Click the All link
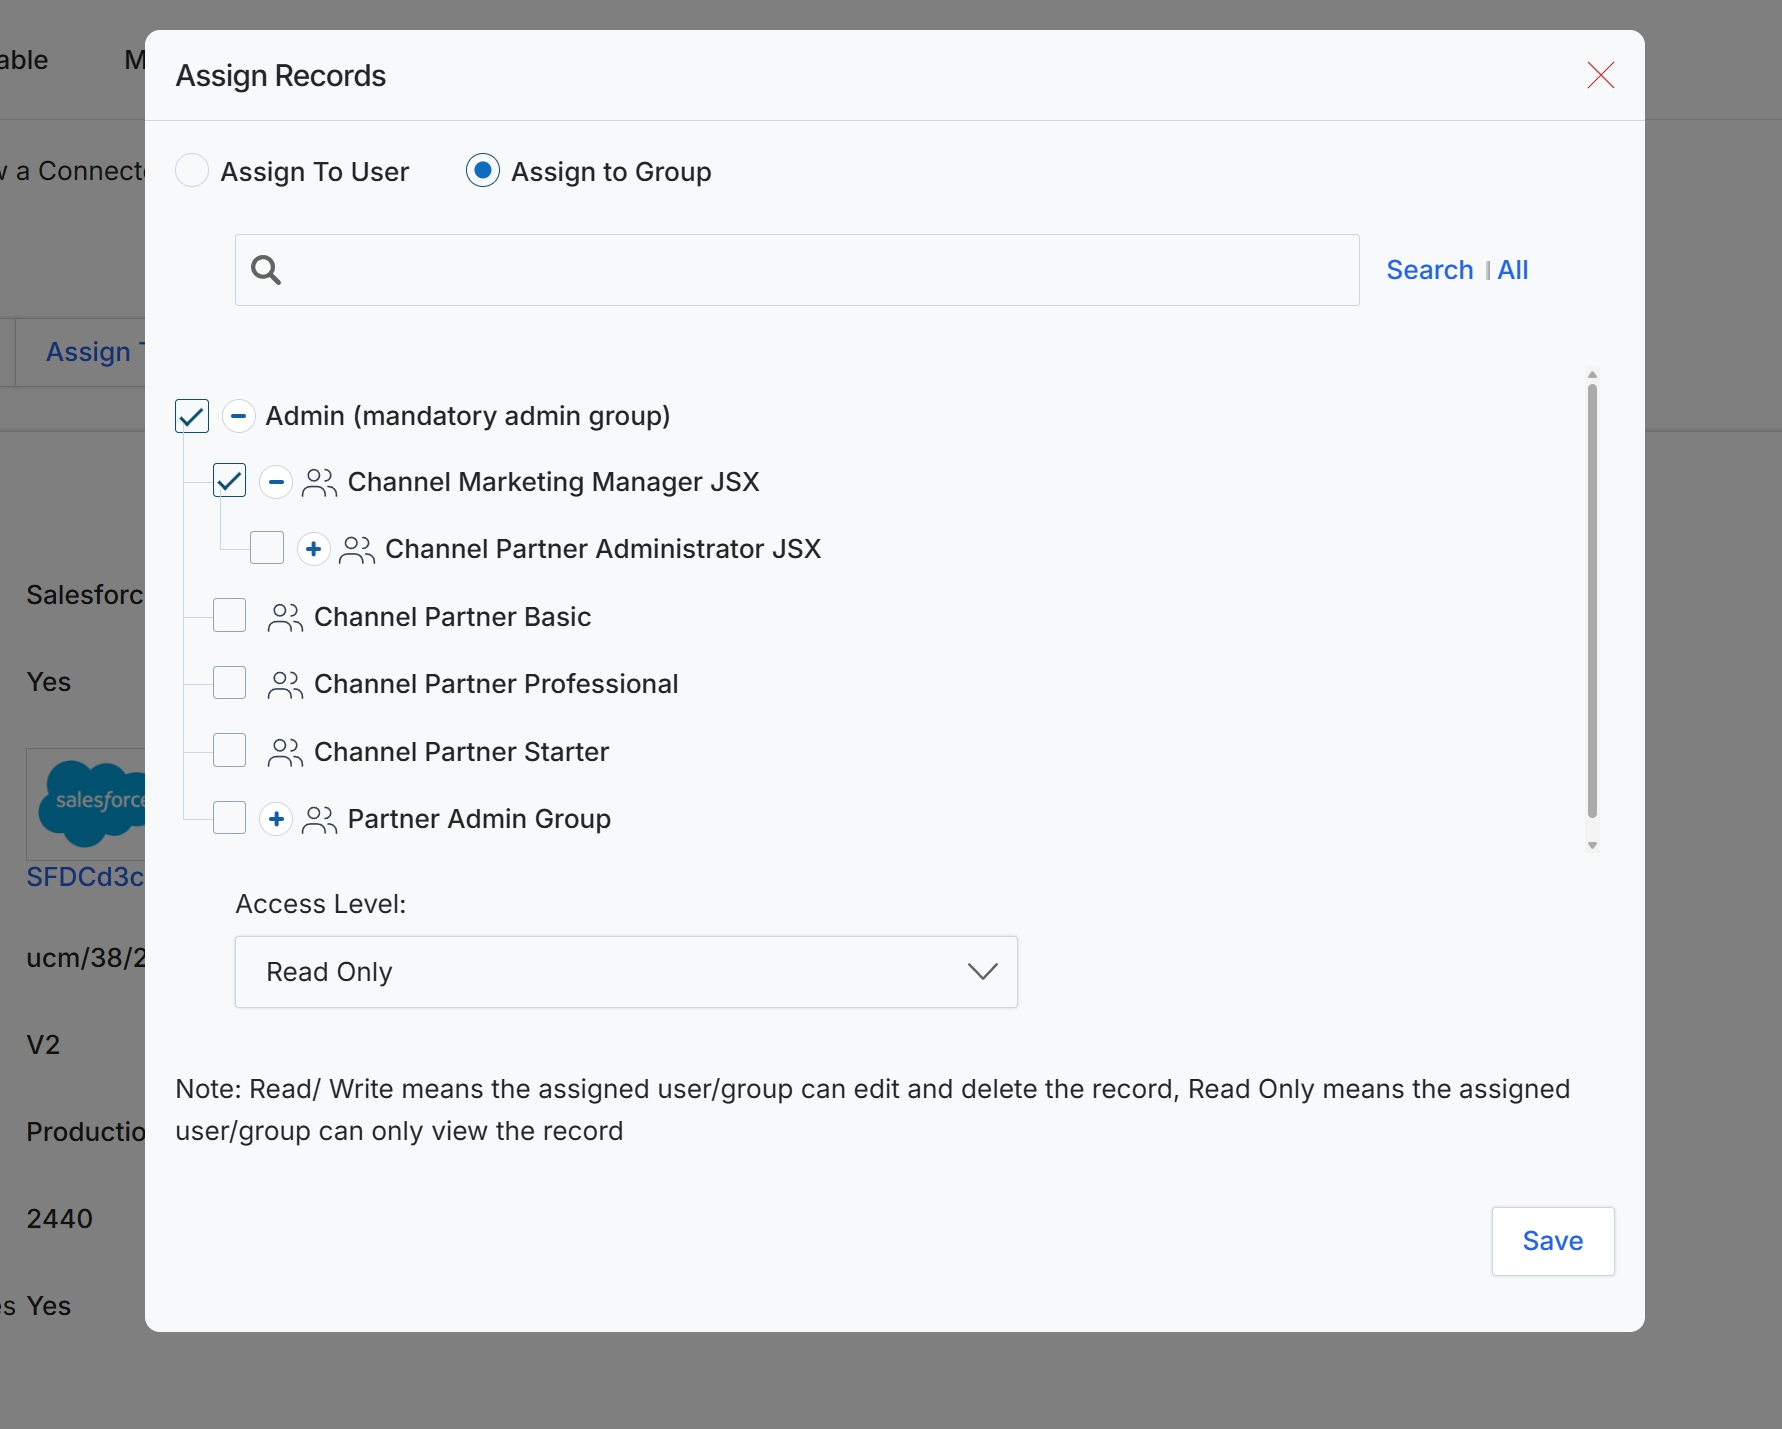 1512,270
